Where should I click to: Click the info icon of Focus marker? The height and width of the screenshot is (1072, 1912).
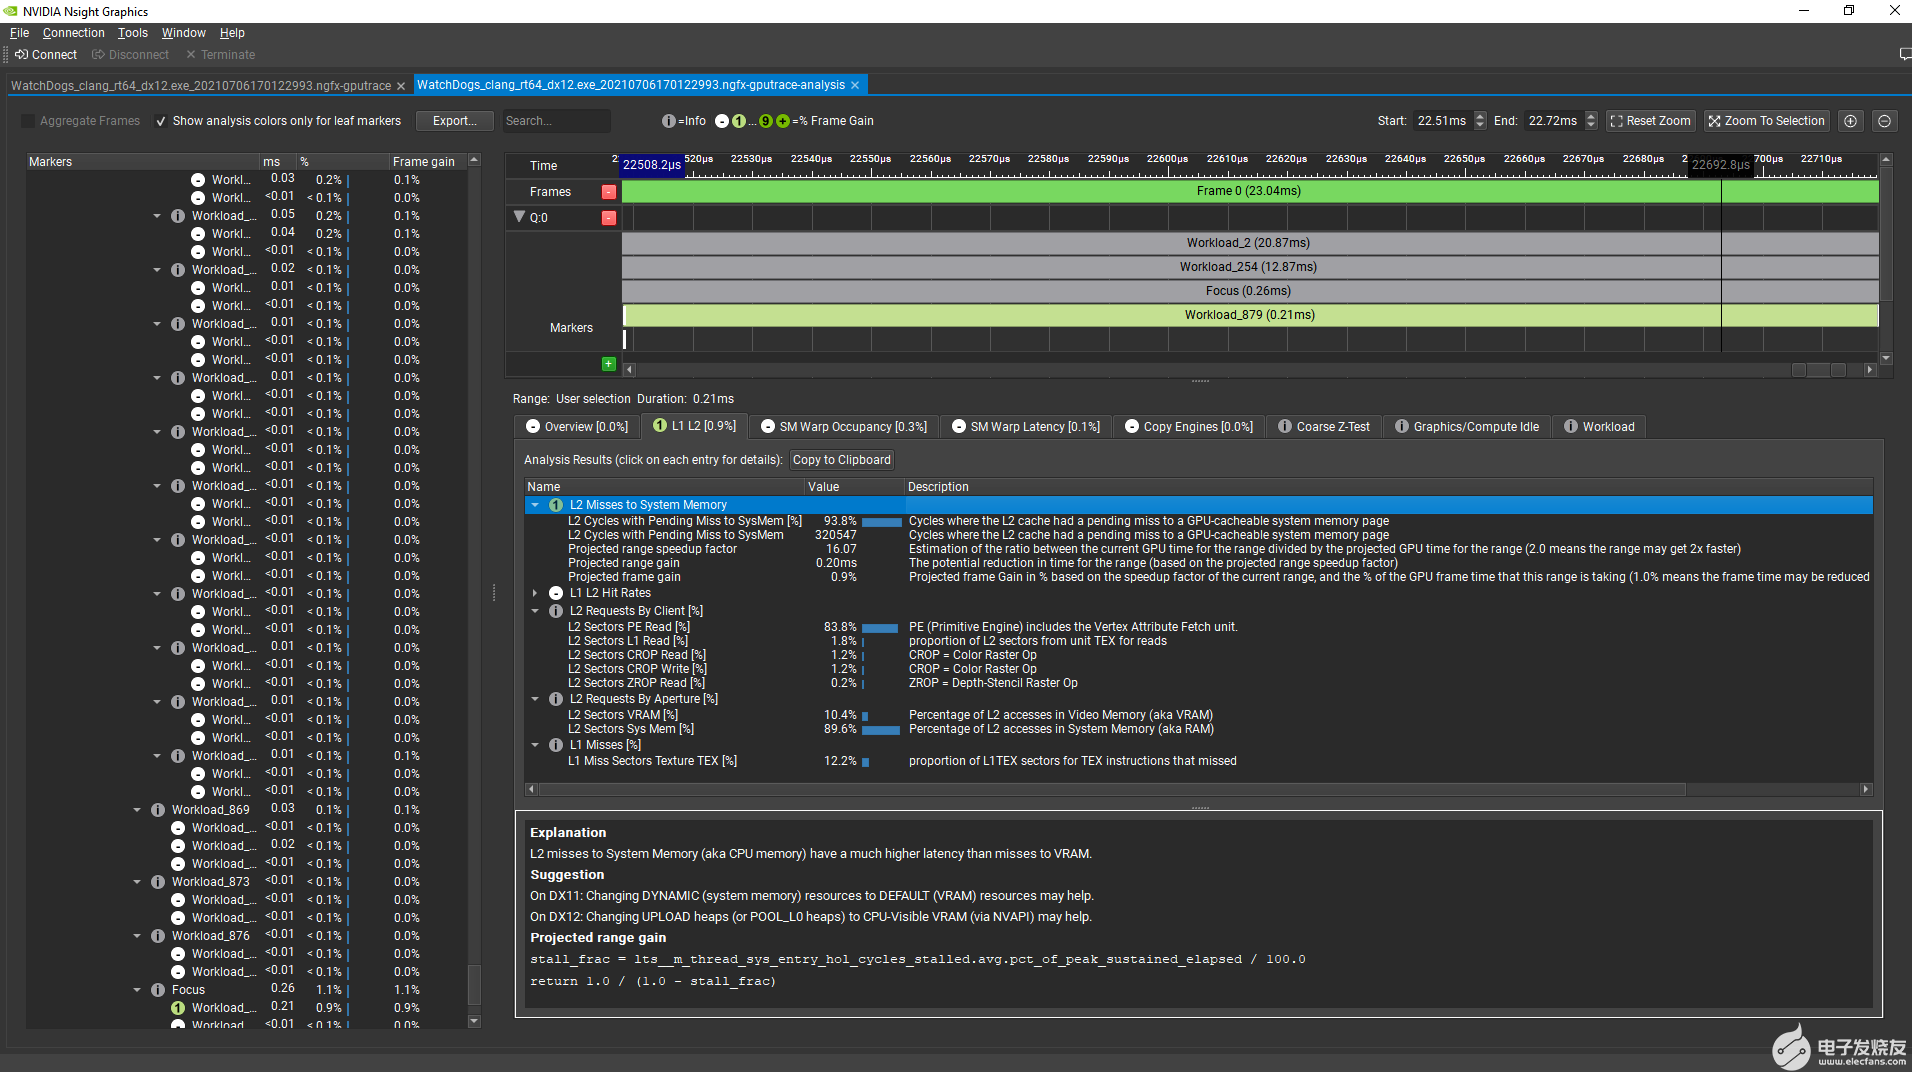158,990
